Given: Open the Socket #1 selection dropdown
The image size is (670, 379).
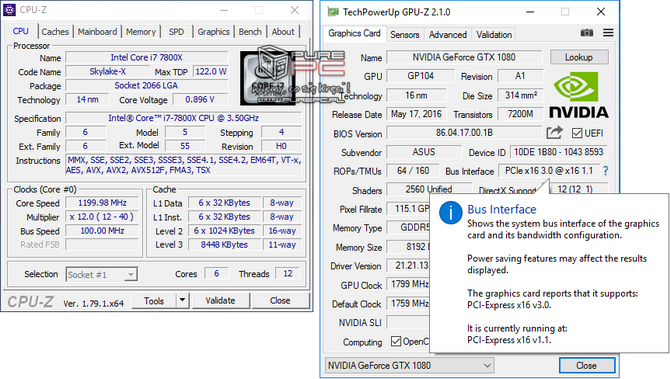Looking at the screenshot, I should pyautogui.click(x=102, y=274).
